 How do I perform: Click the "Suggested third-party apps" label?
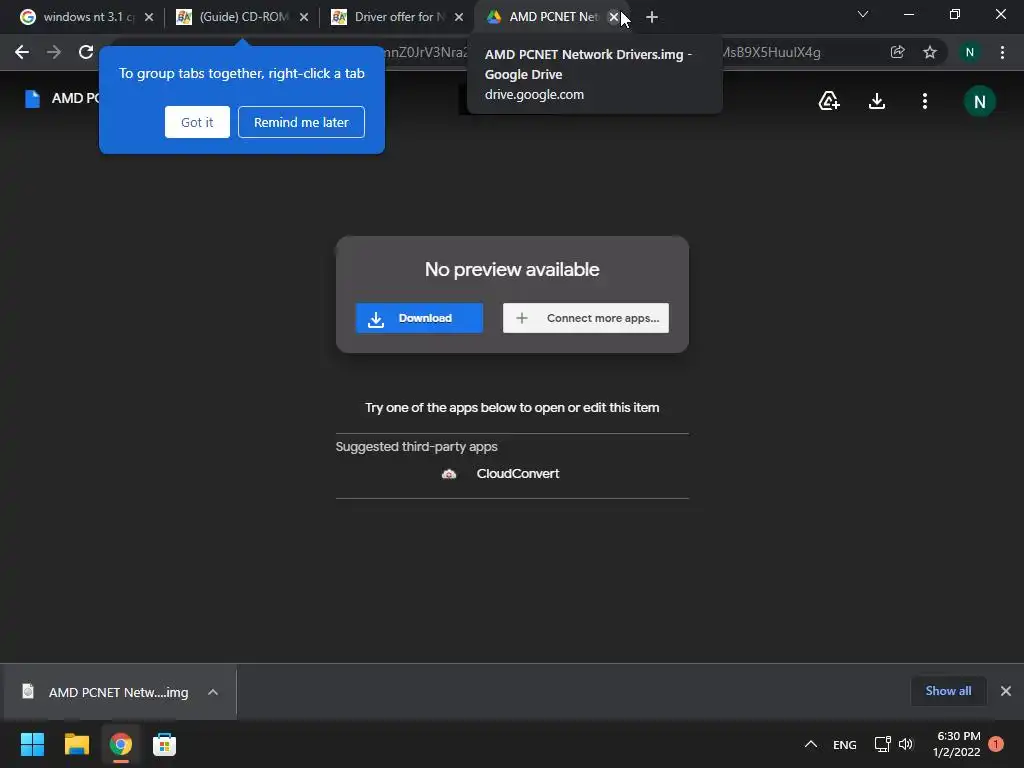[417, 447]
